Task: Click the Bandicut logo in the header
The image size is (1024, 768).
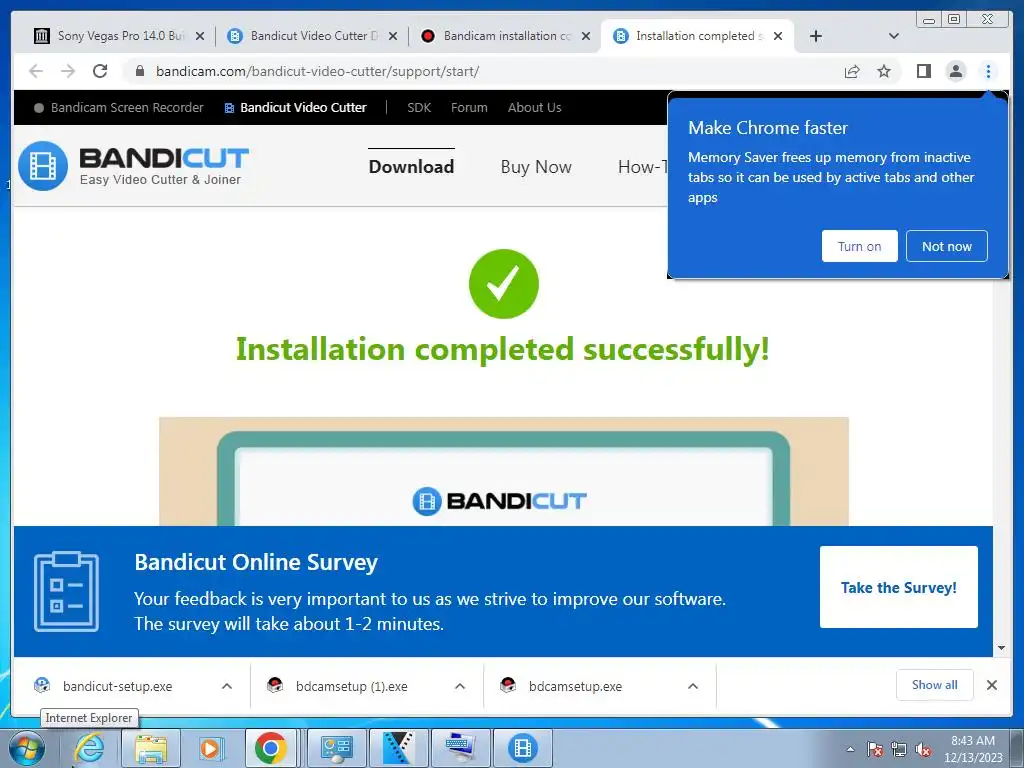Action: point(134,166)
